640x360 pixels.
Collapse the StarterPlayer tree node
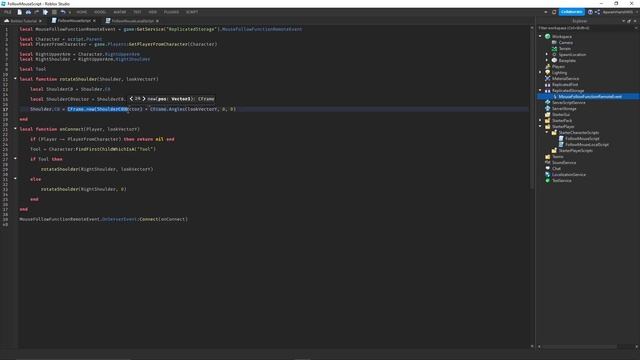540,127
